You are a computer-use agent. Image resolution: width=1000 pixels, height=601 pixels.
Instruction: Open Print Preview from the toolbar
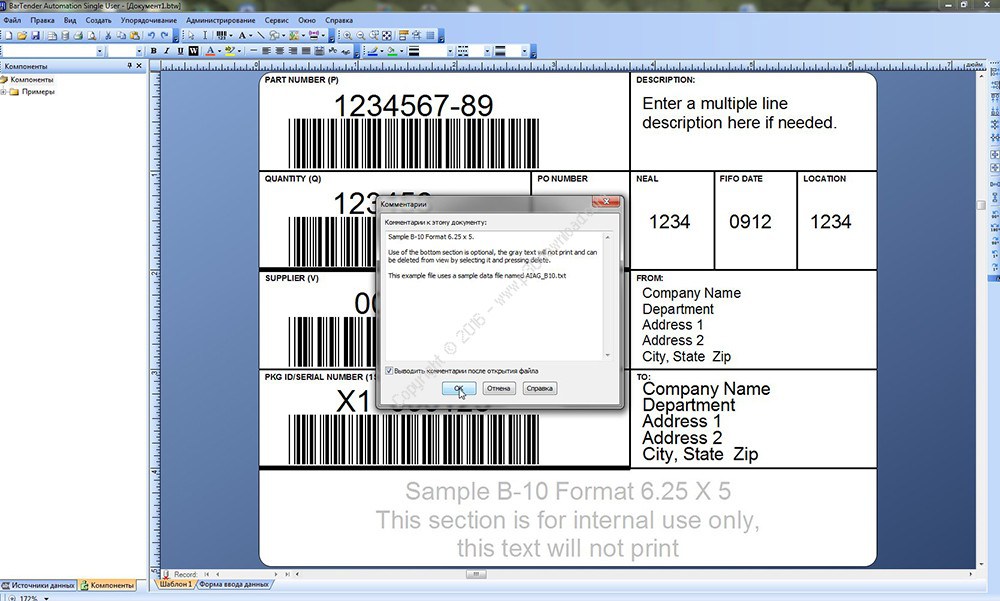pyautogui.click(x=91, y=36)
